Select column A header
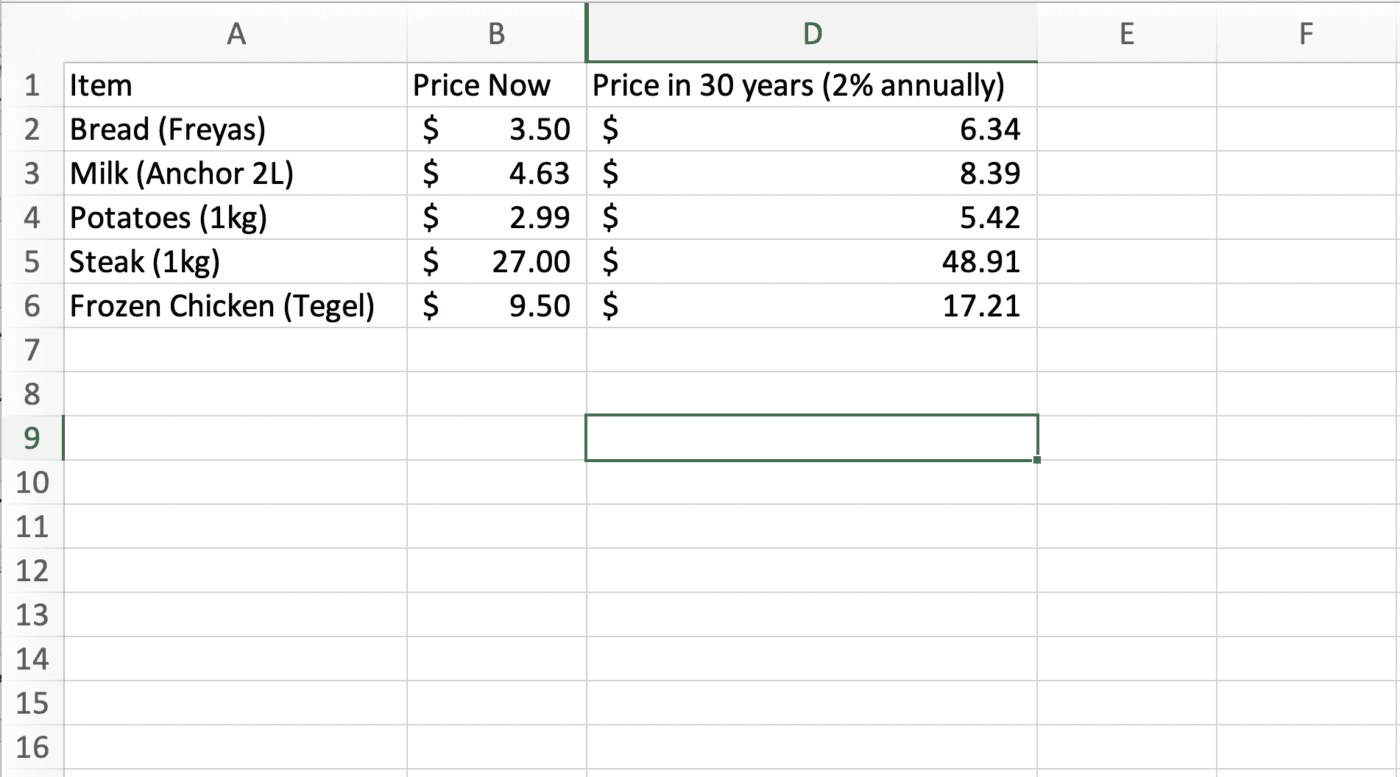The width and height of the screenshot is (1400, 777). (236, 33)
